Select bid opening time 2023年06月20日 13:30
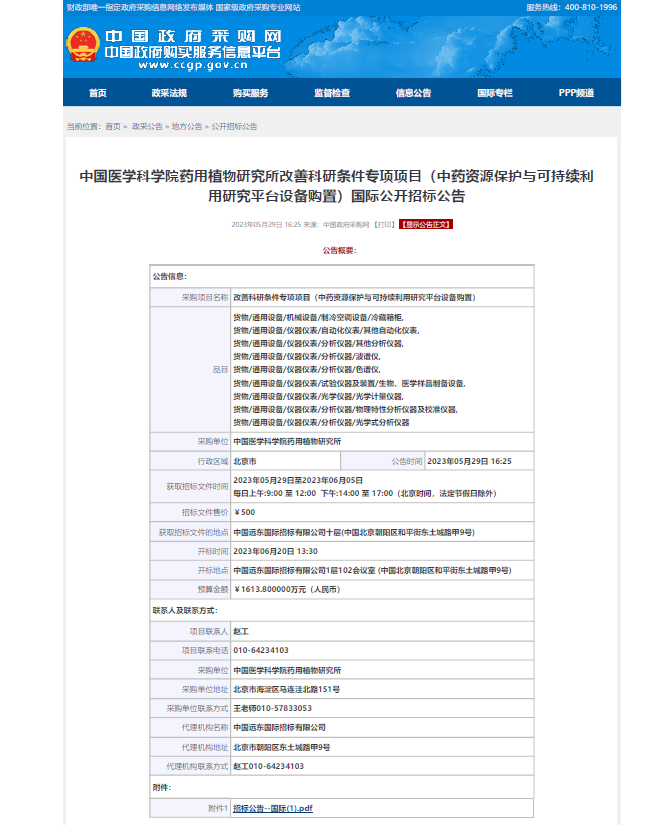Viewport: 672px width, 825px height. [x=275, y=551]
